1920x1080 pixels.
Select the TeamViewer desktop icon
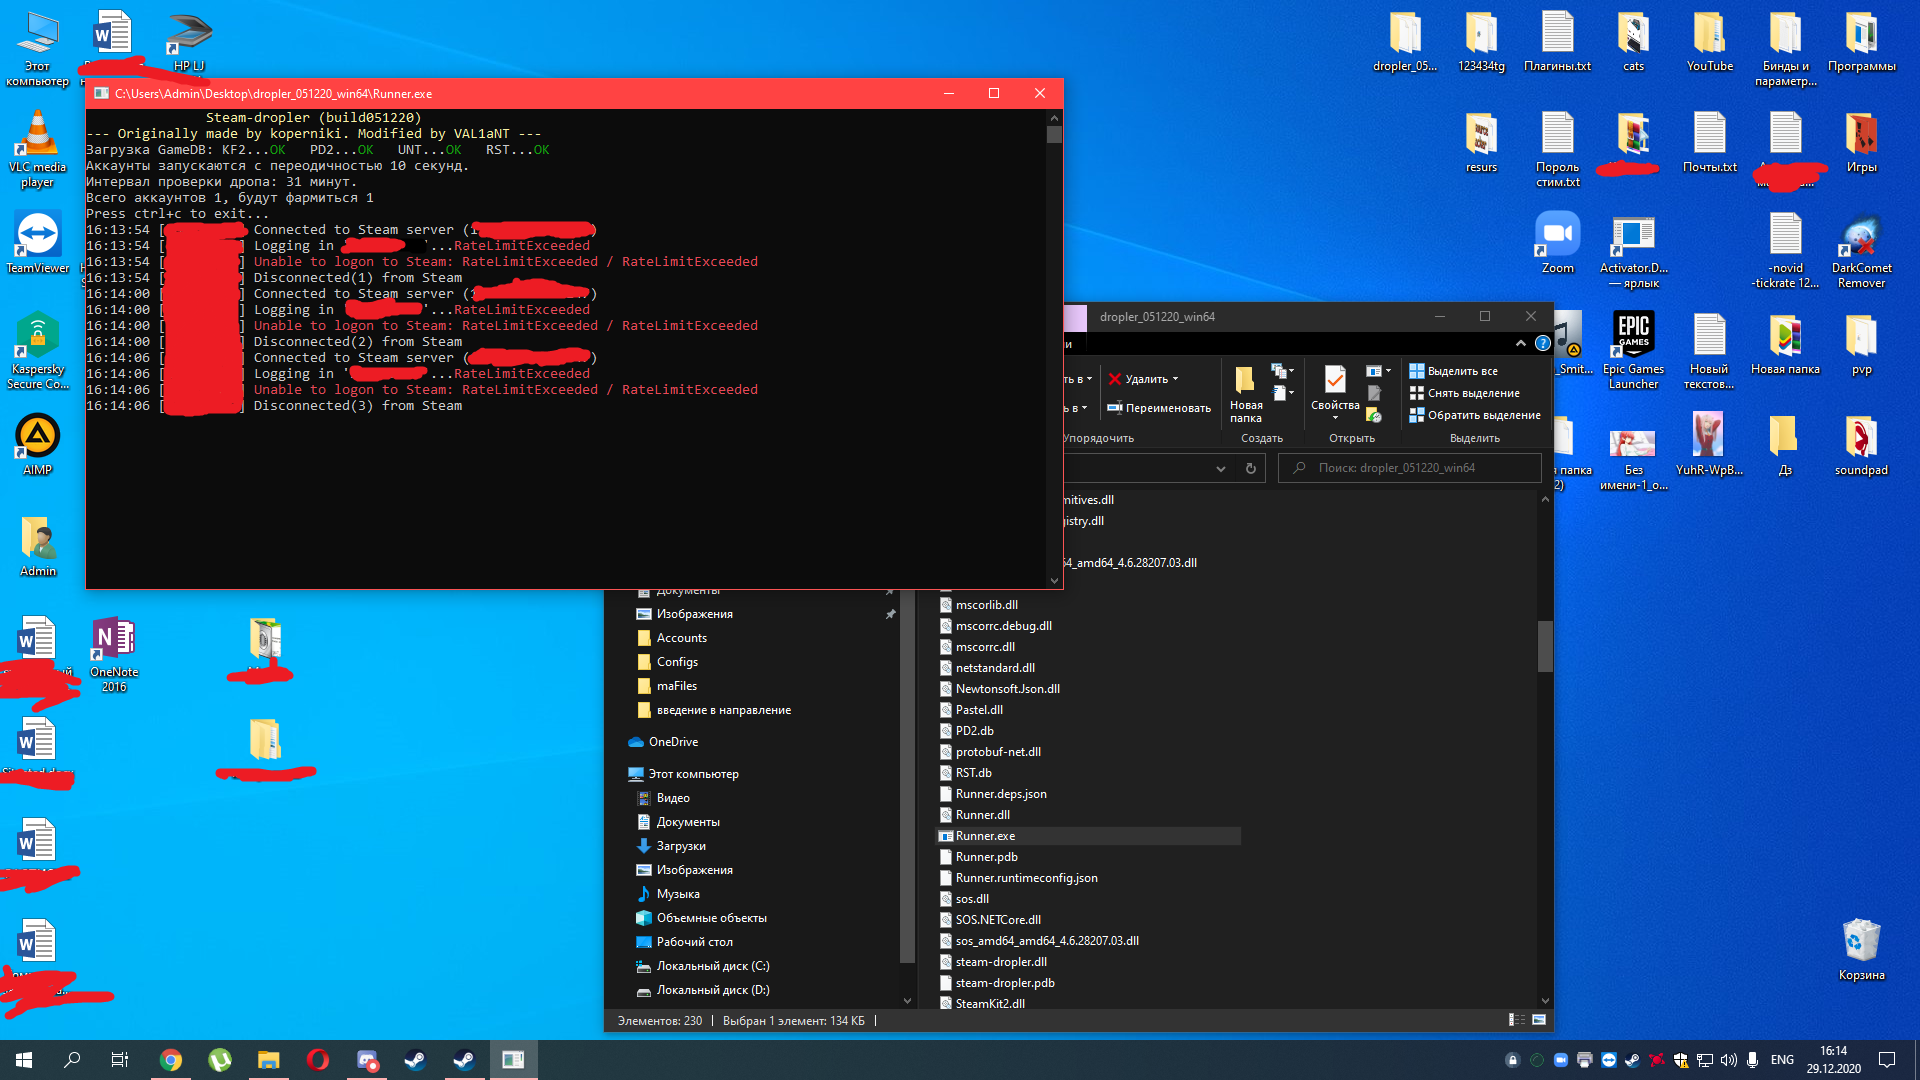point(38,243)
